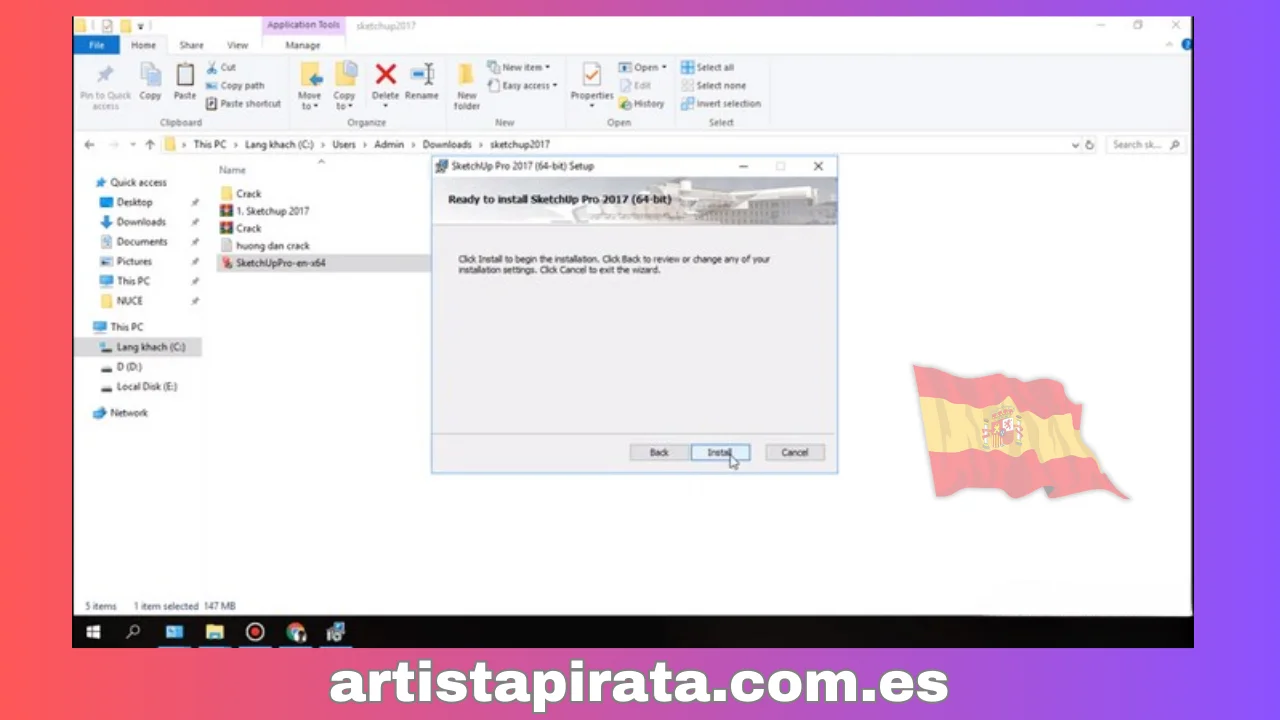Viewport: 1280px width, 720px height.
Task: Open the File menu tab
Action: pyautogui.click(x=97, y=45)
